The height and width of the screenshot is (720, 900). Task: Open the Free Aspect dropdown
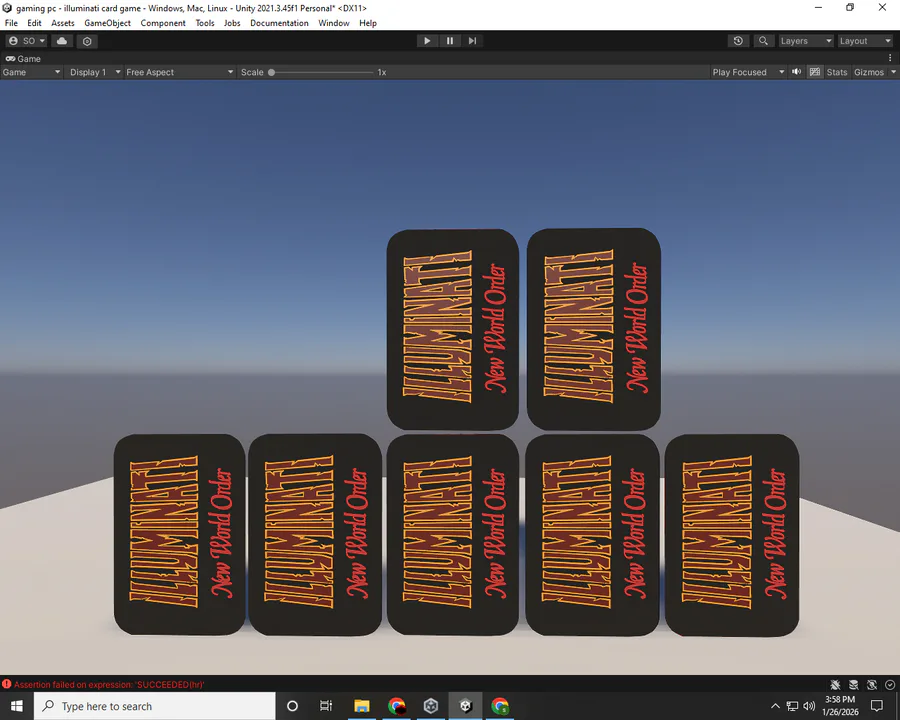[x=180, y=72]
